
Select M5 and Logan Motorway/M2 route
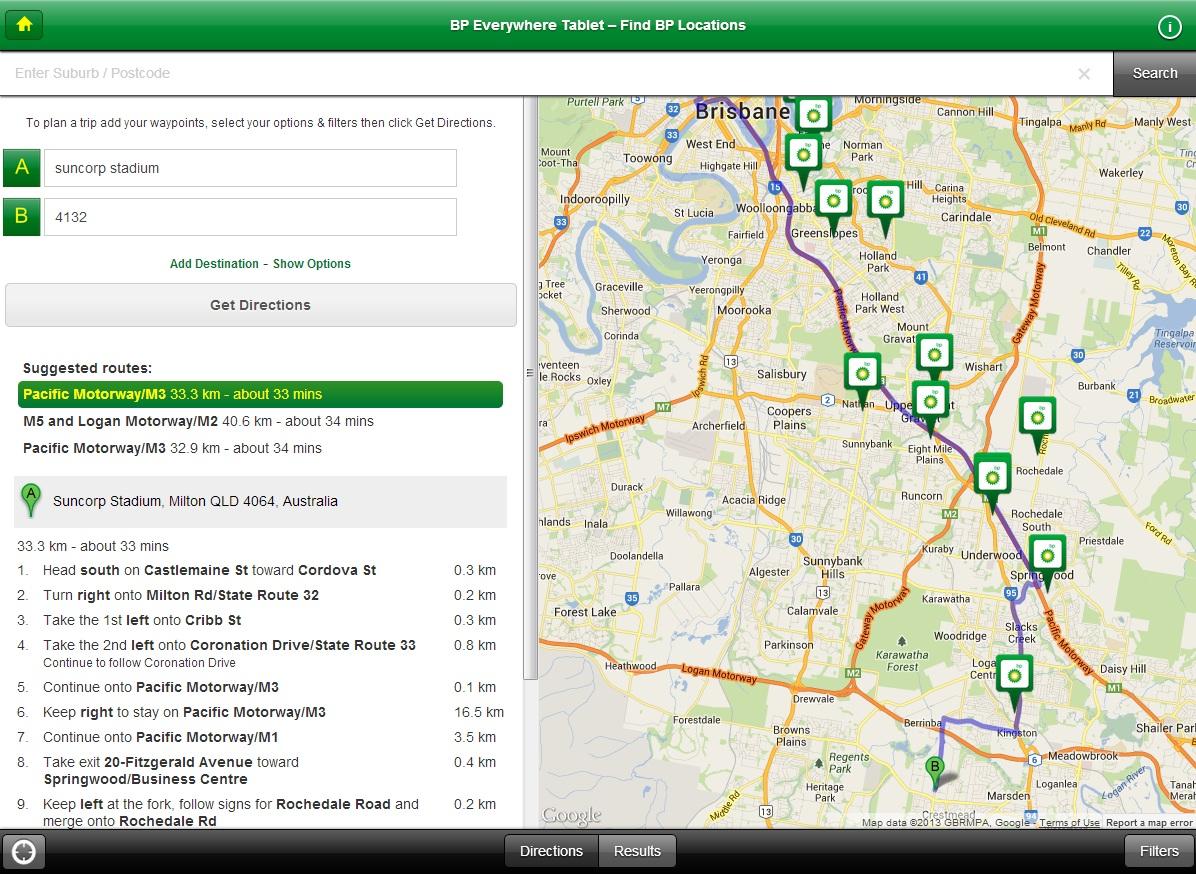(198, 421)
